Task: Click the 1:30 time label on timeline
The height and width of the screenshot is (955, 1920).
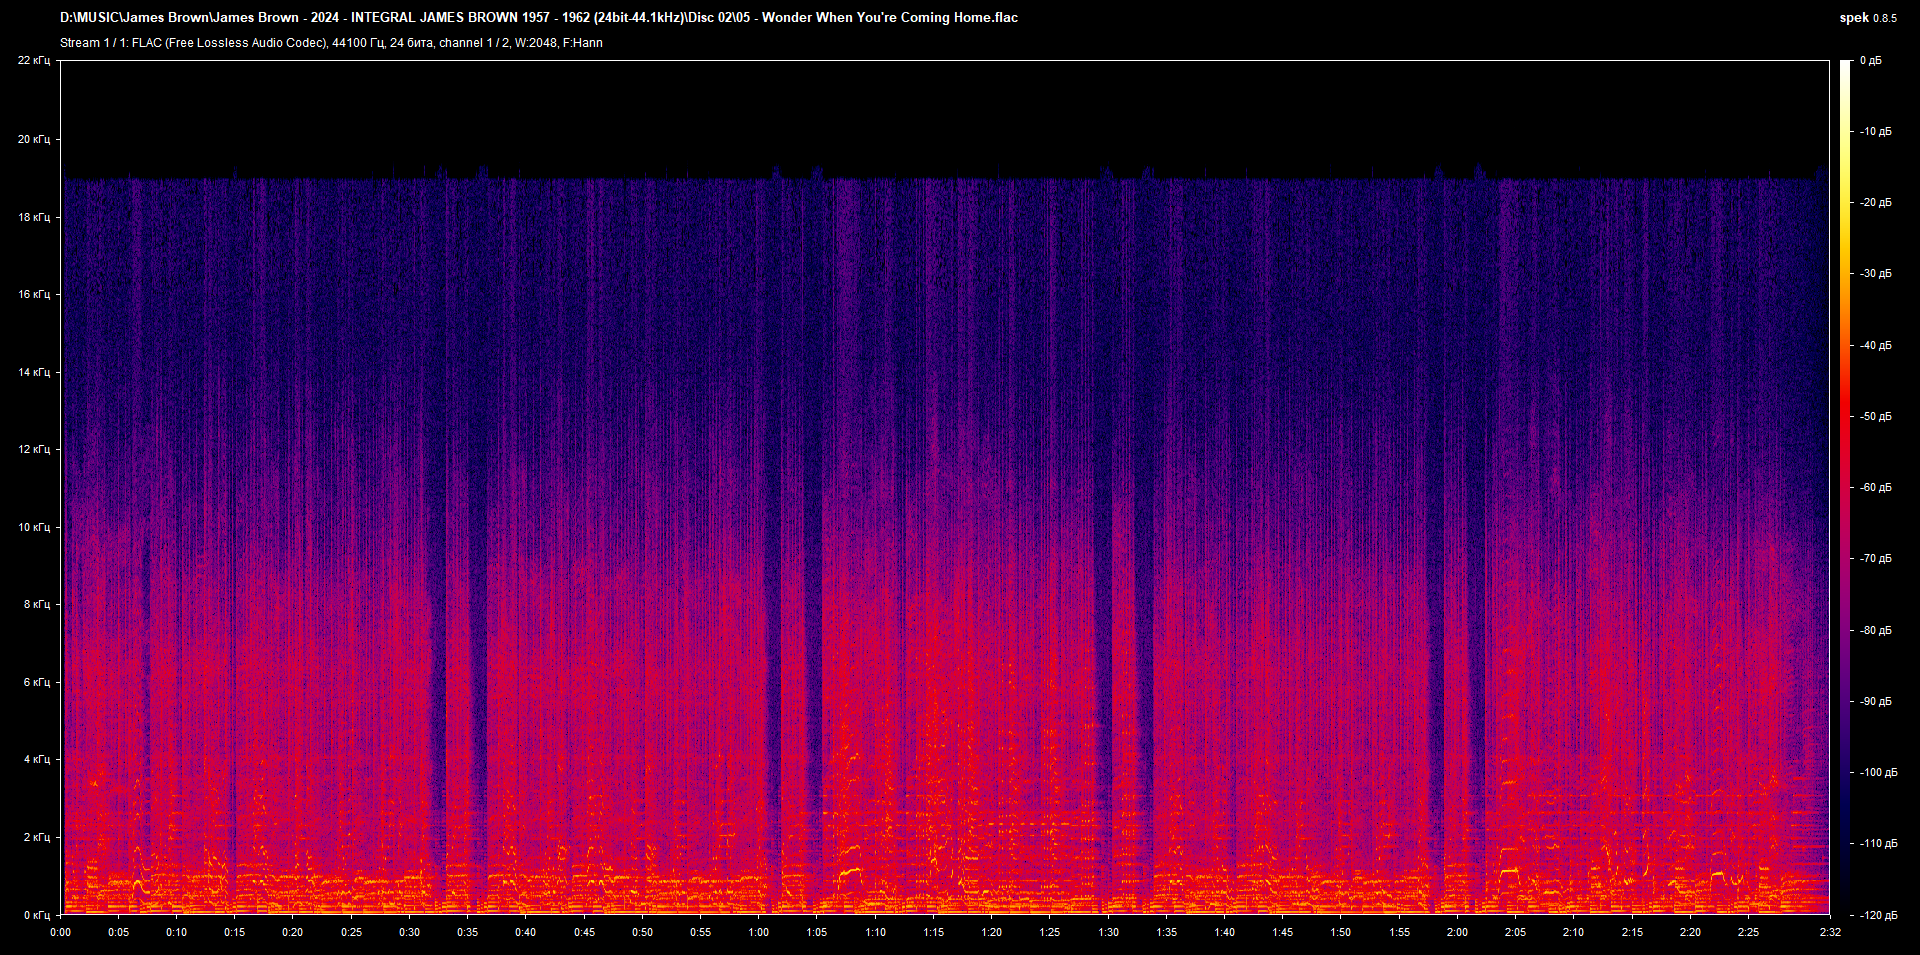Action: (1108, 932)
